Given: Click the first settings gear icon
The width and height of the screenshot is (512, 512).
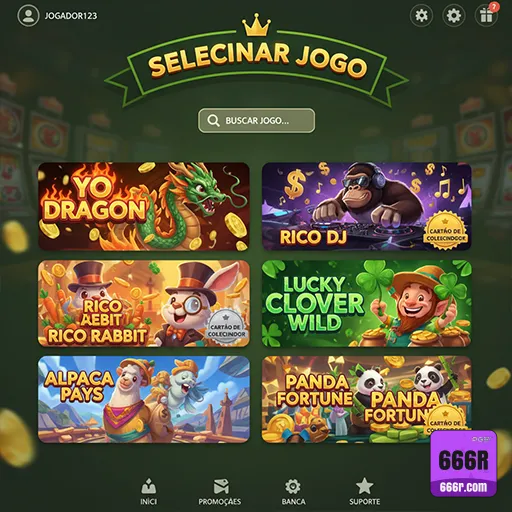Looking at the screenshot, I should 421,15.
